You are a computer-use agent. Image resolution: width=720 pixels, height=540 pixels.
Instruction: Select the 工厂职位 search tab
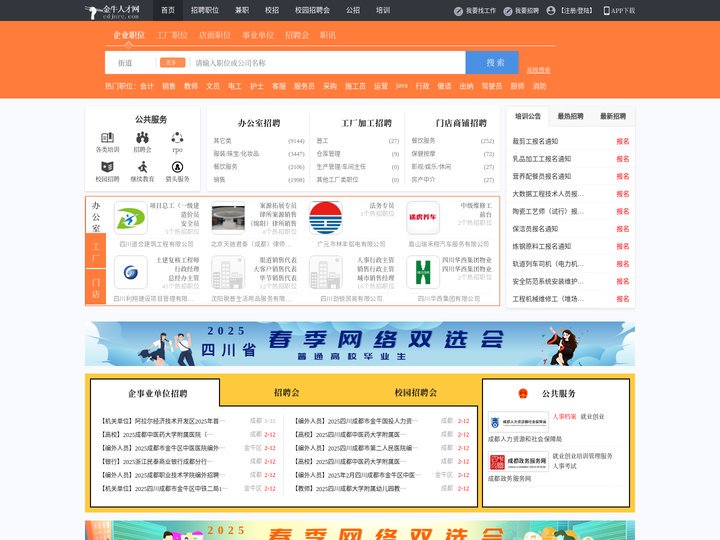click(172, 35)
